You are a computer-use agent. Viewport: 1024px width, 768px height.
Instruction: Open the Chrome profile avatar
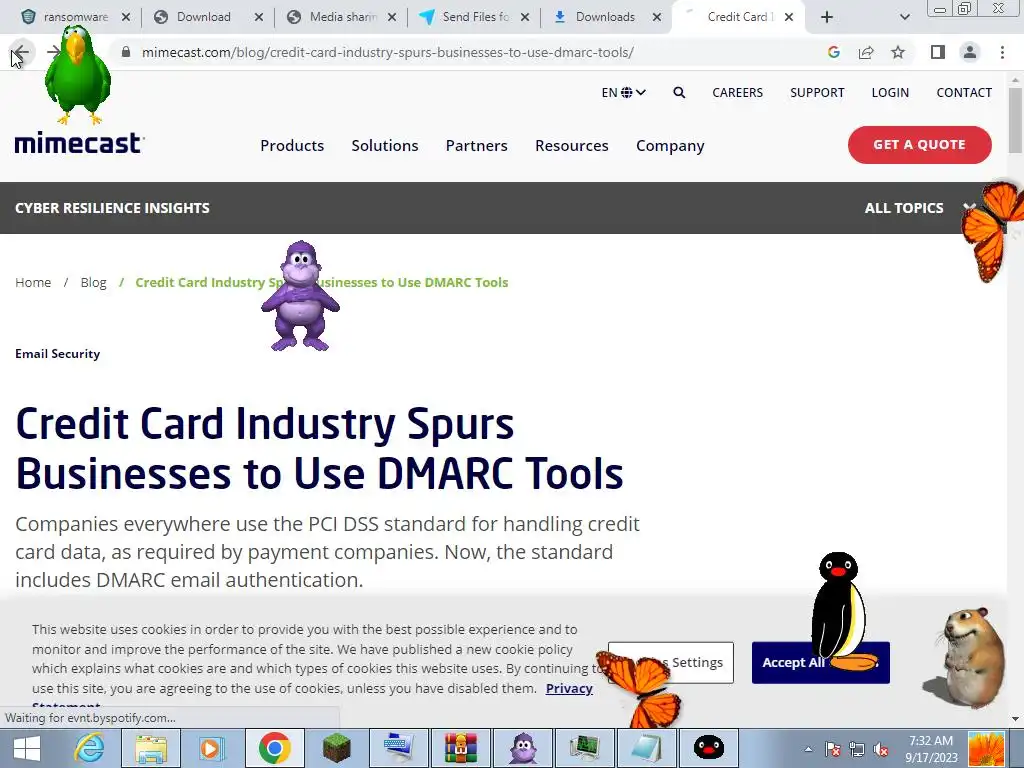[970, 52]
